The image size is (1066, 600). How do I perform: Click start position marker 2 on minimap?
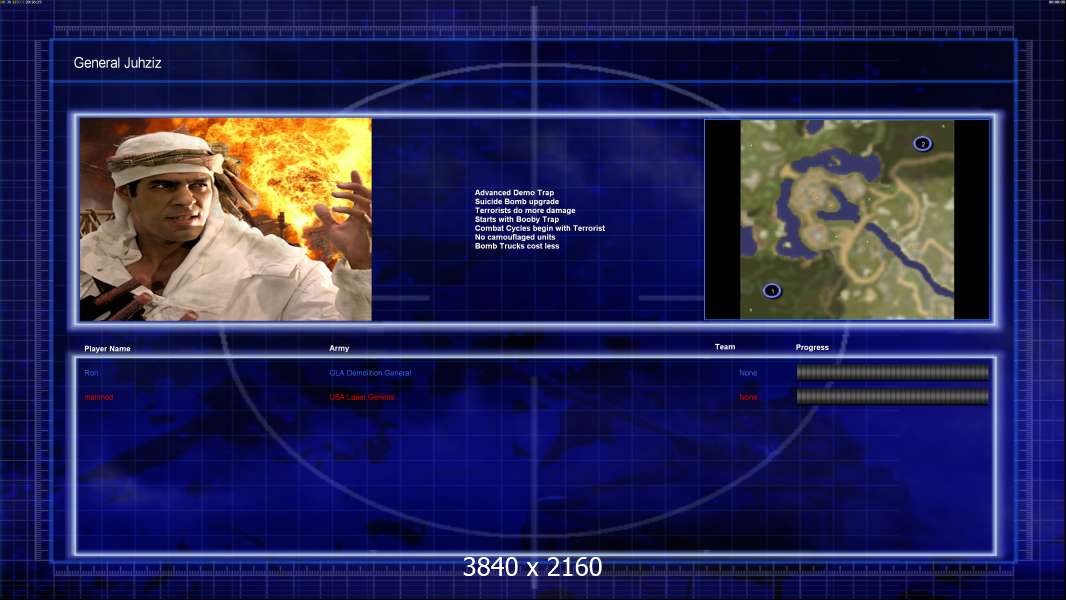point(923,143)
